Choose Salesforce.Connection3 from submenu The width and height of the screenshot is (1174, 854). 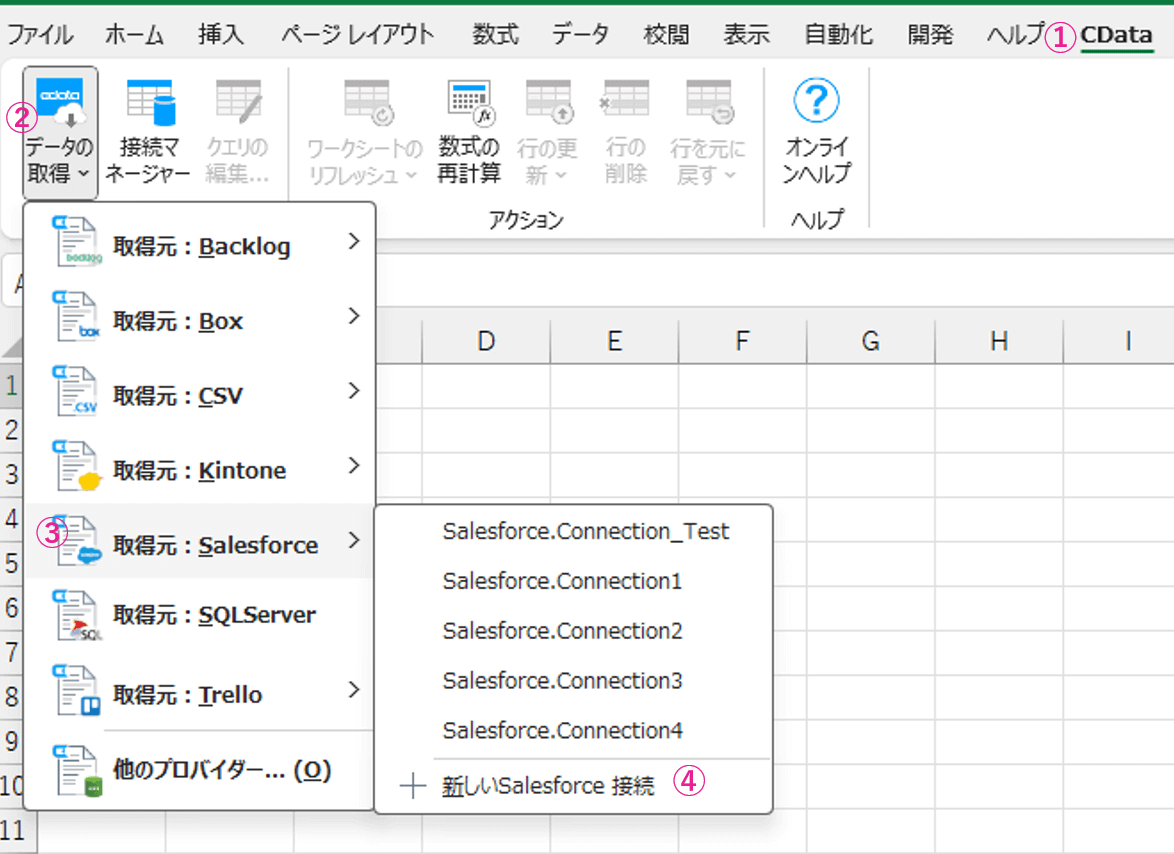pyautogui.click(x=562, y=681)
